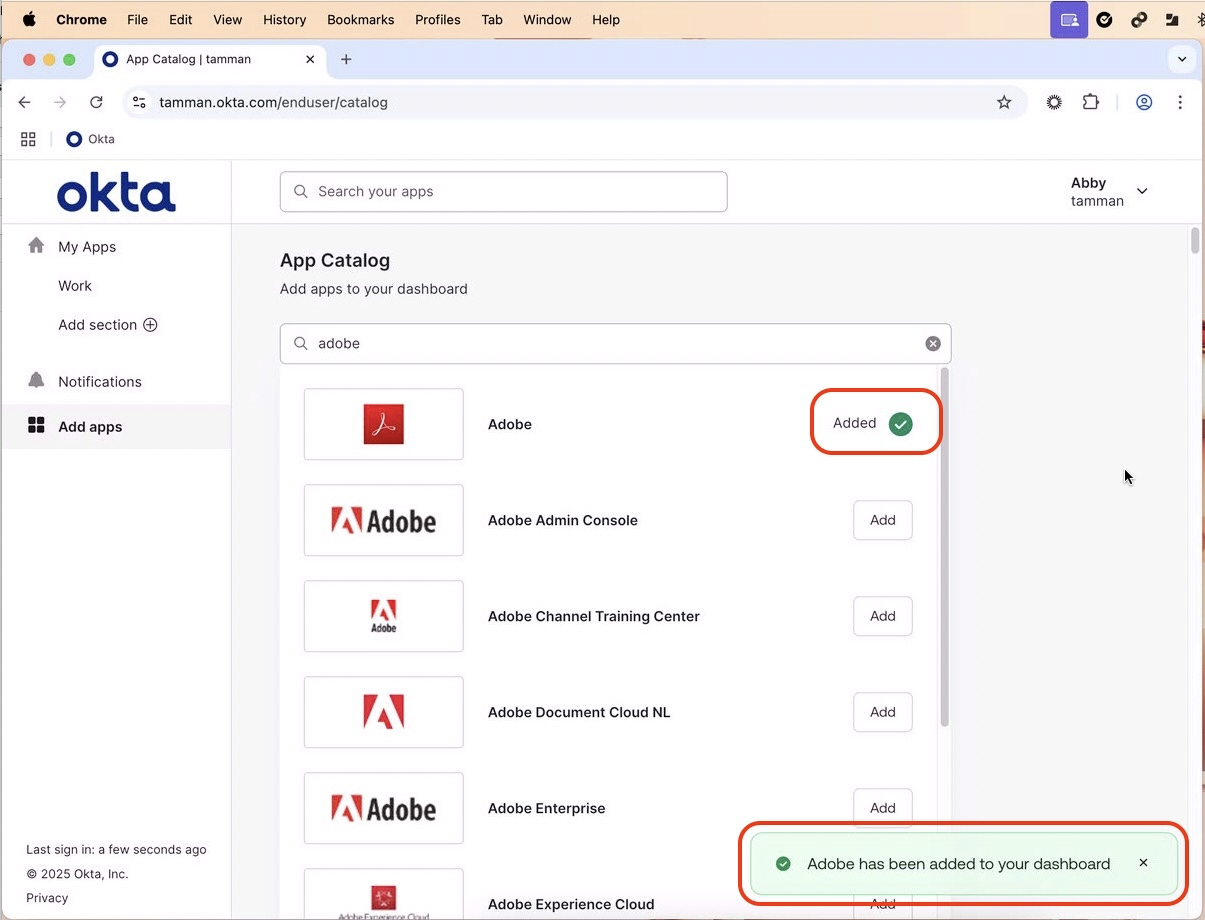Viewport: 1205px width, 920px height.
Task: Click the App Catalog heading
Action: tap(335, 260)
